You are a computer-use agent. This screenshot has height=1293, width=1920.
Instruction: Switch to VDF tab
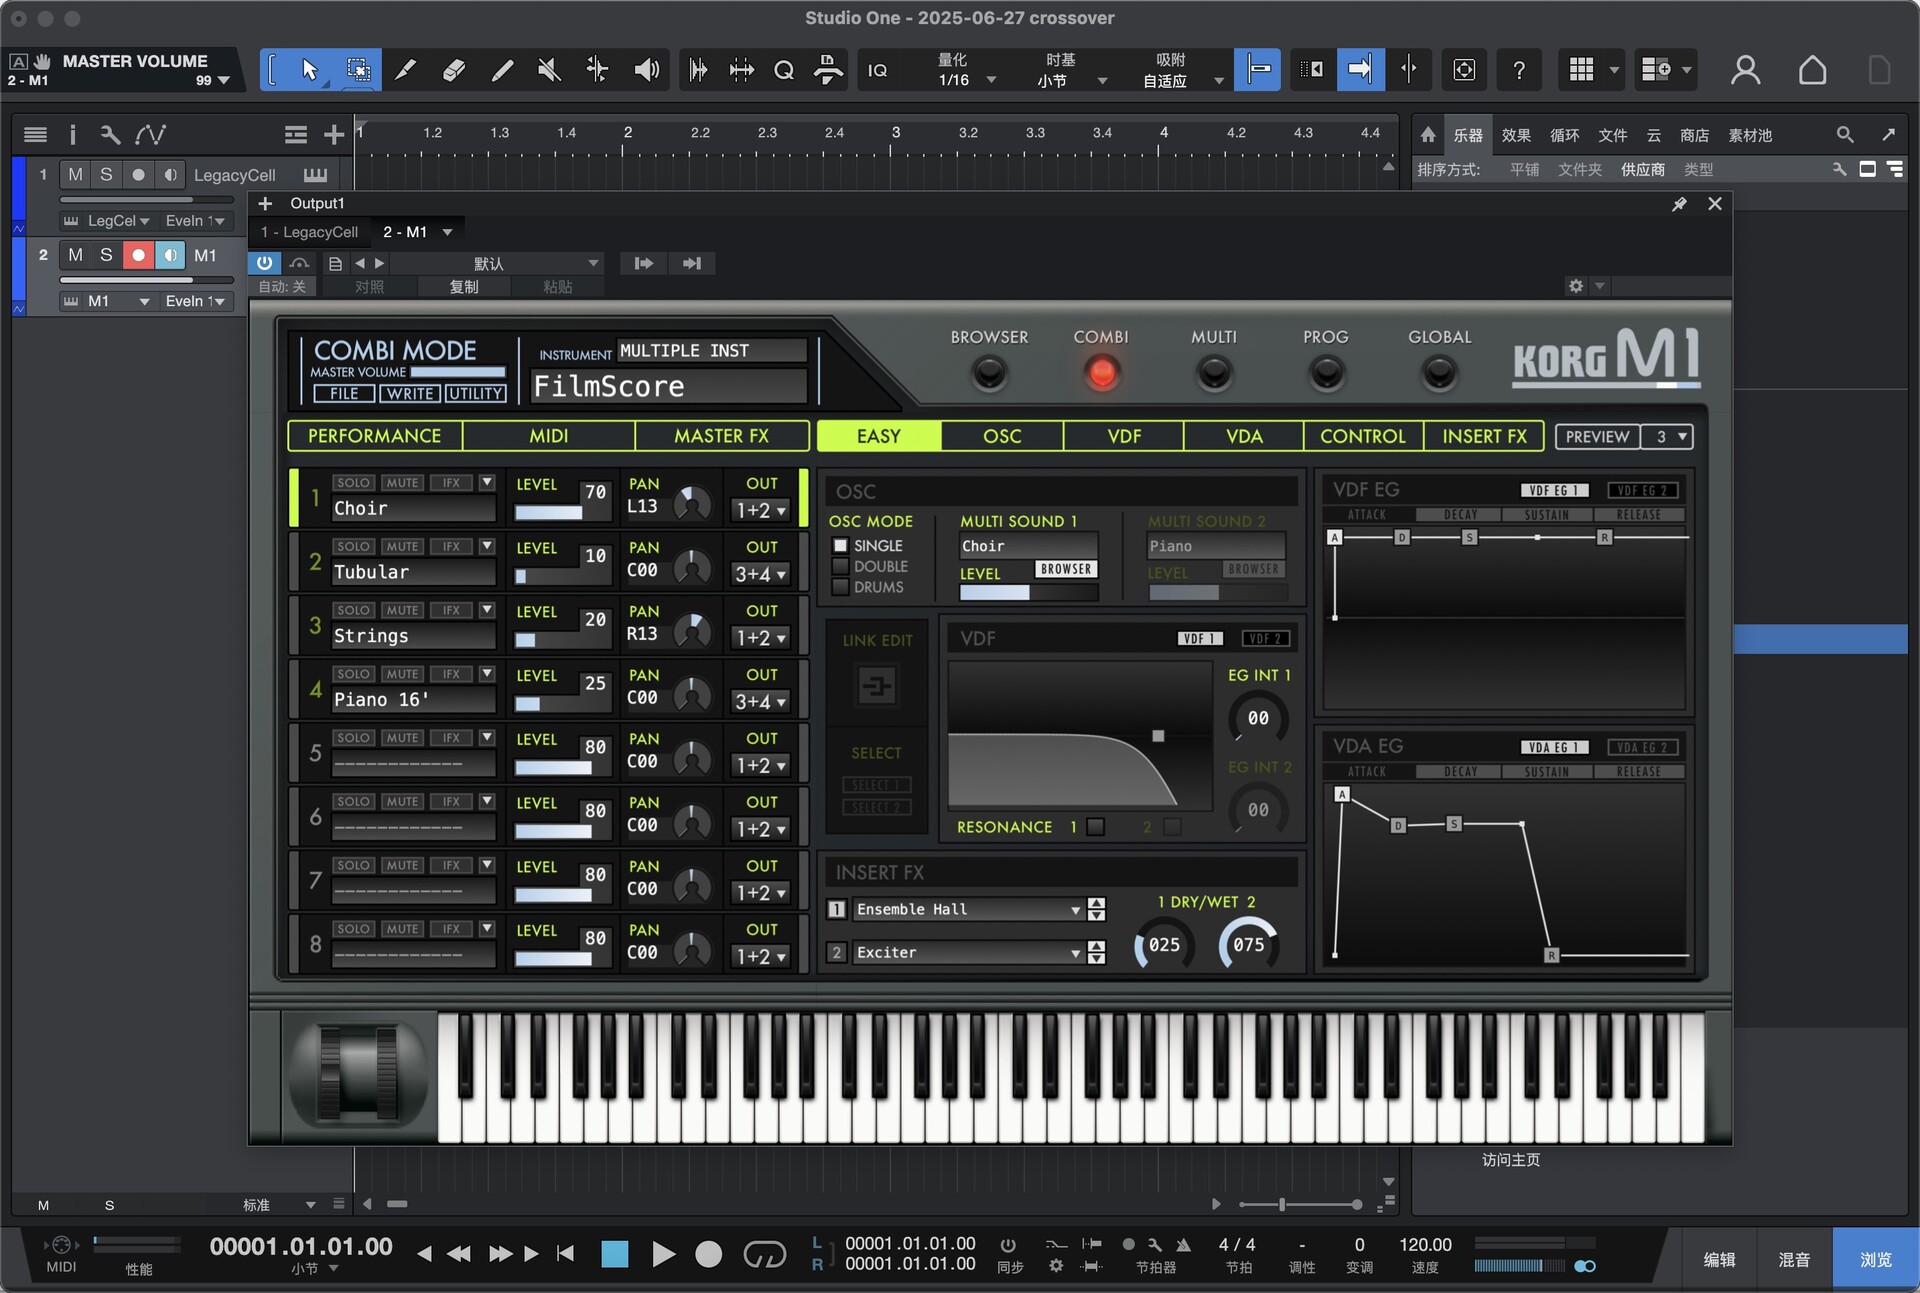1124,436
